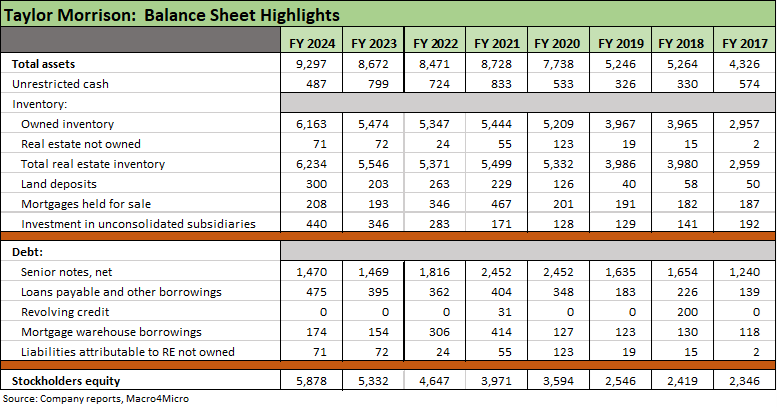Select FY 2024 unrestricted cash value 487
The image size is (777, 408).
(316, 84)
